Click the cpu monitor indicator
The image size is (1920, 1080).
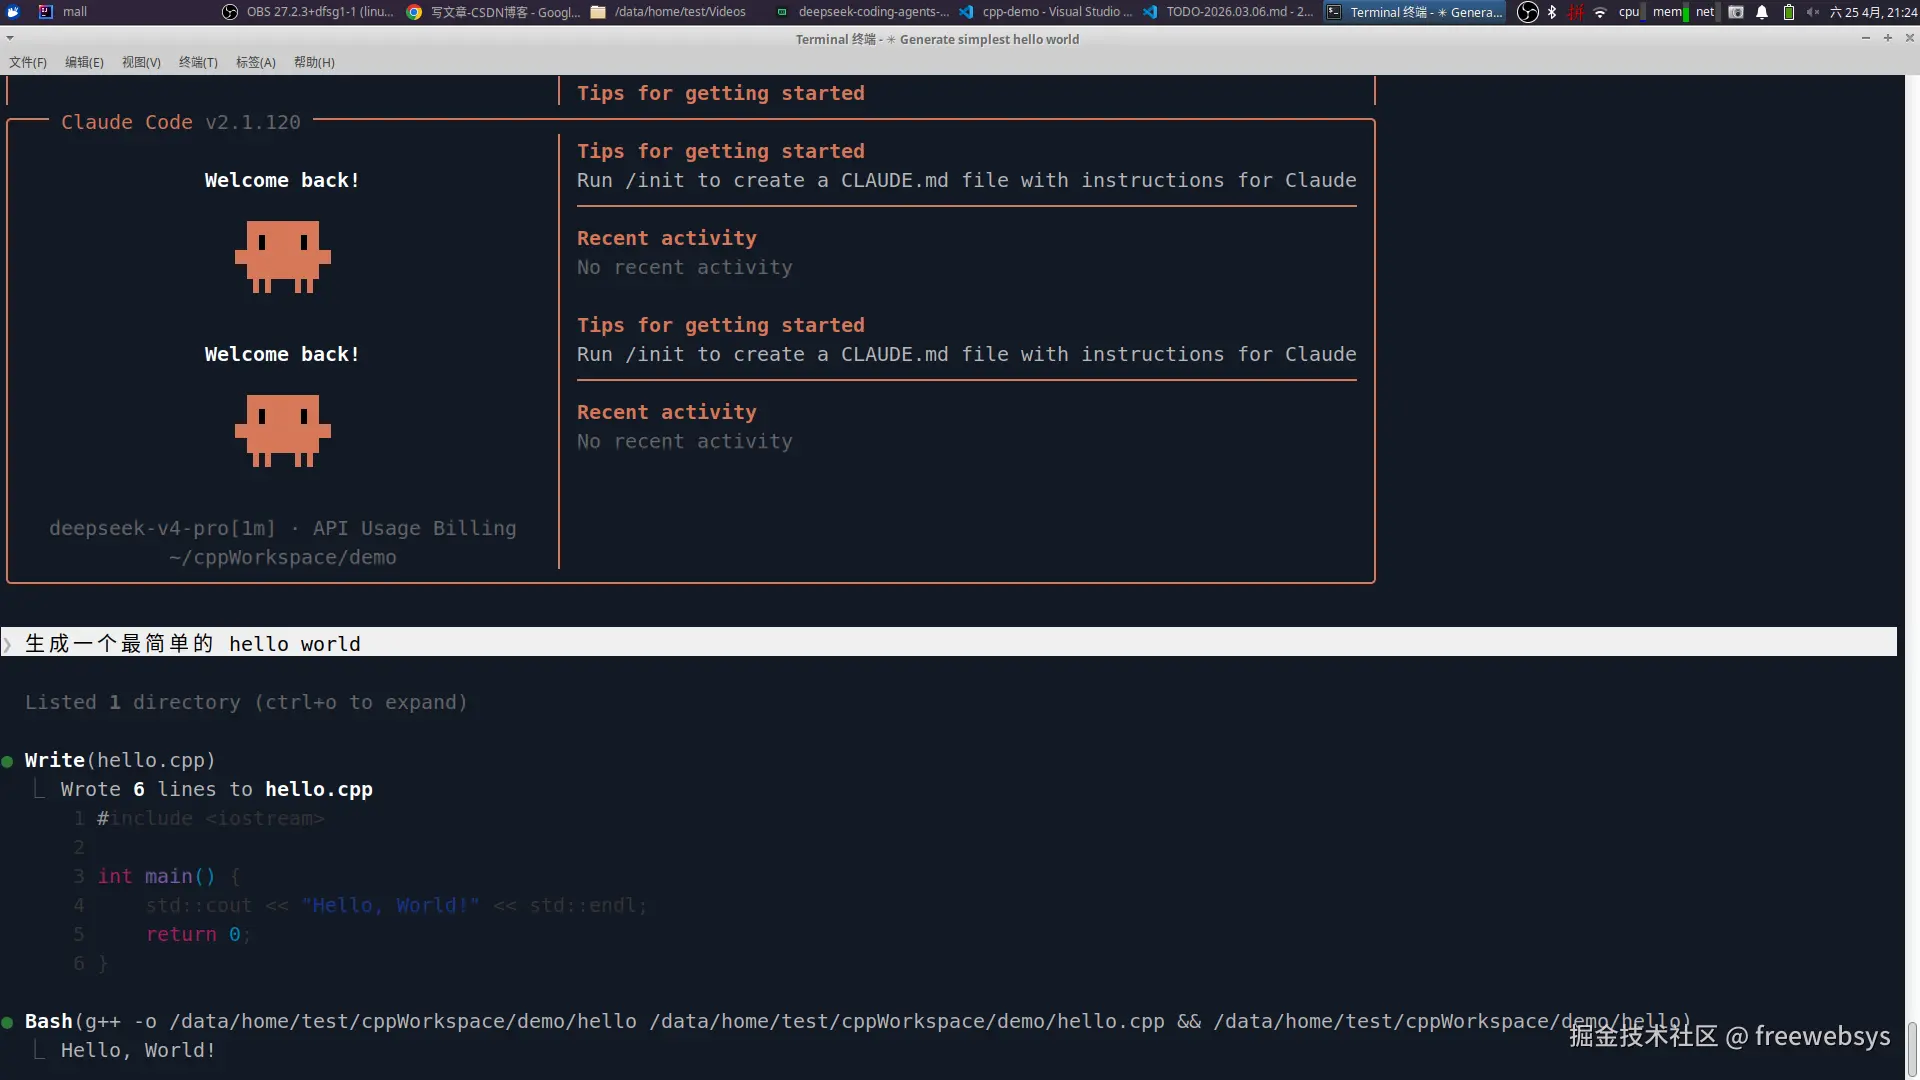1631,12
